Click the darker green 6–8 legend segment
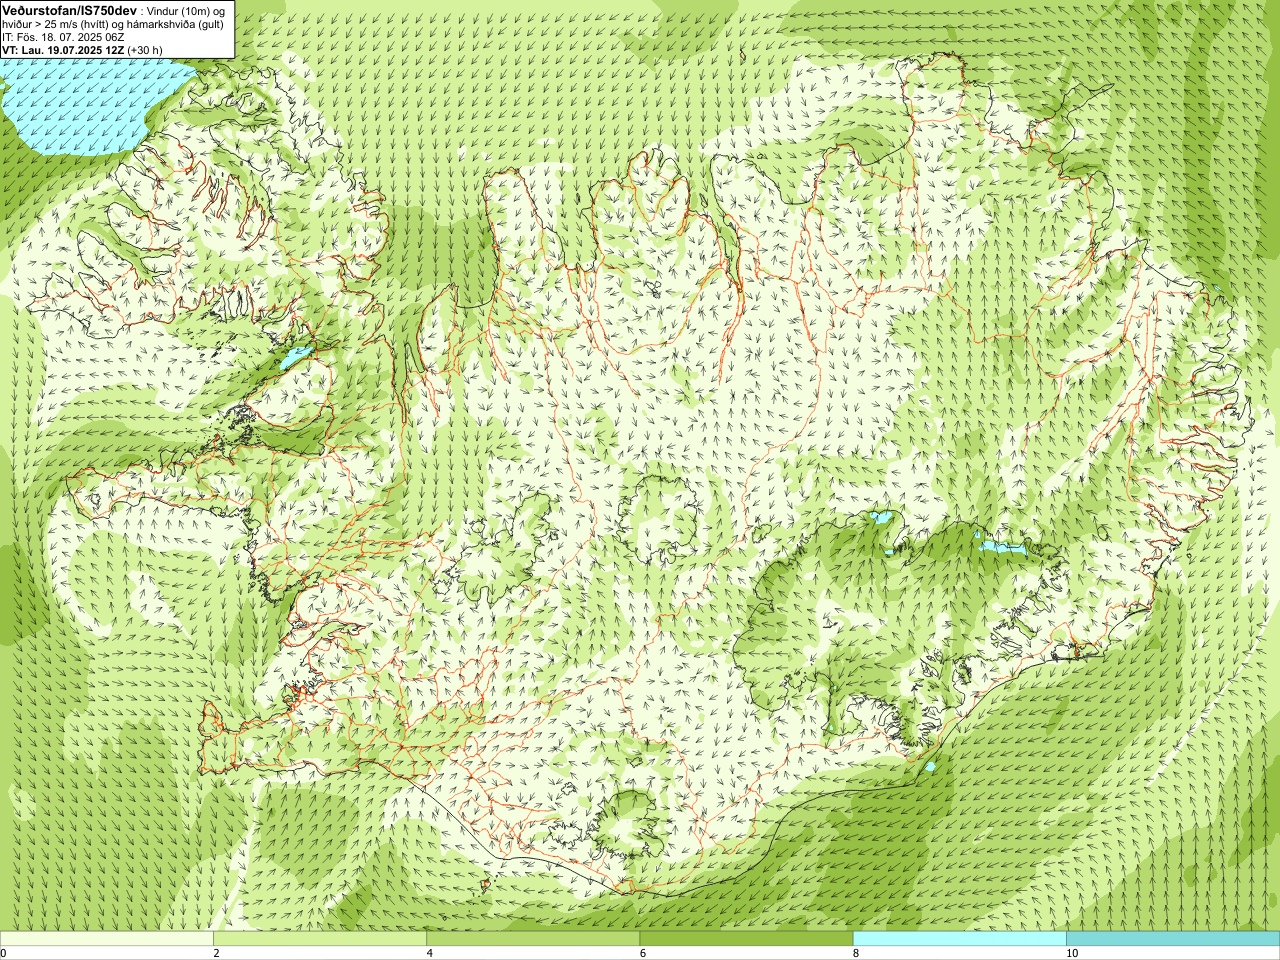 tap(746, 939)
